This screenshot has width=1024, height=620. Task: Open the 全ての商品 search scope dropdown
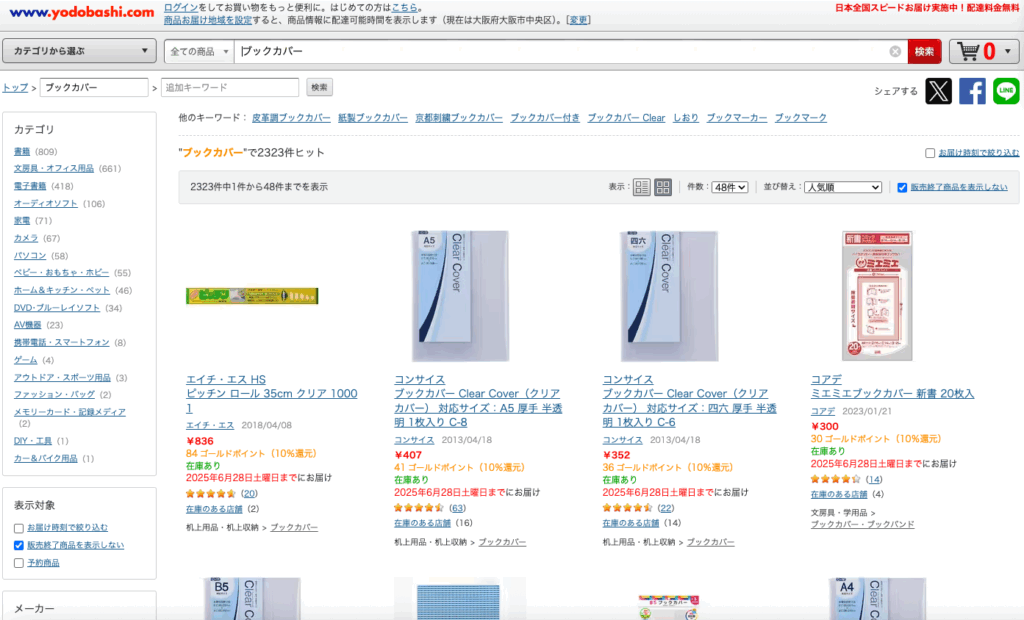click(199, 52)
